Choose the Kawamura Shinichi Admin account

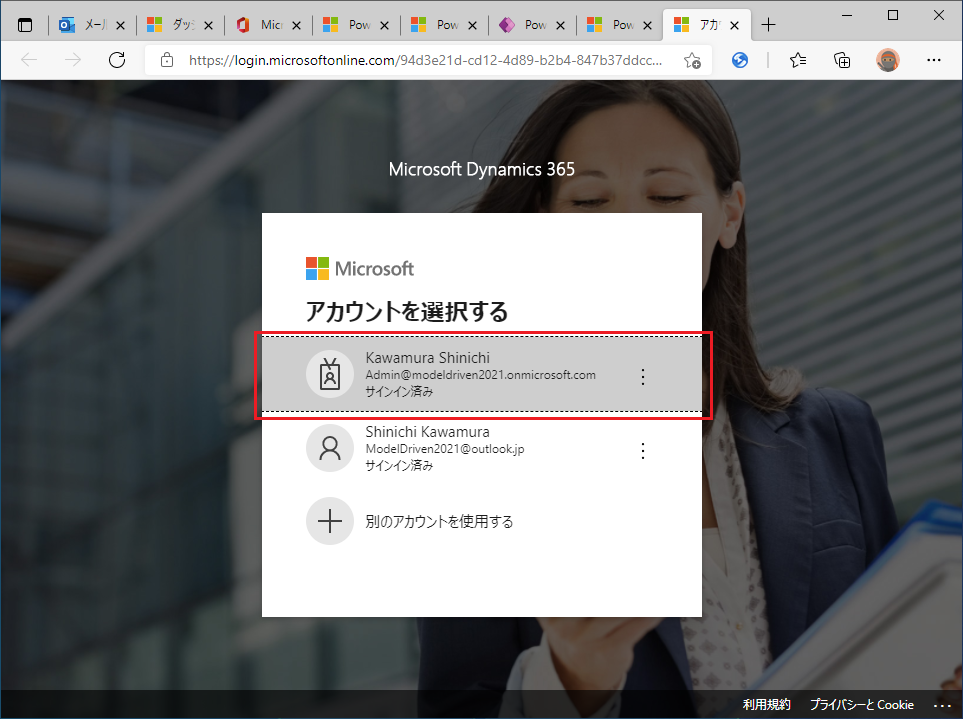tap(482, 375)
